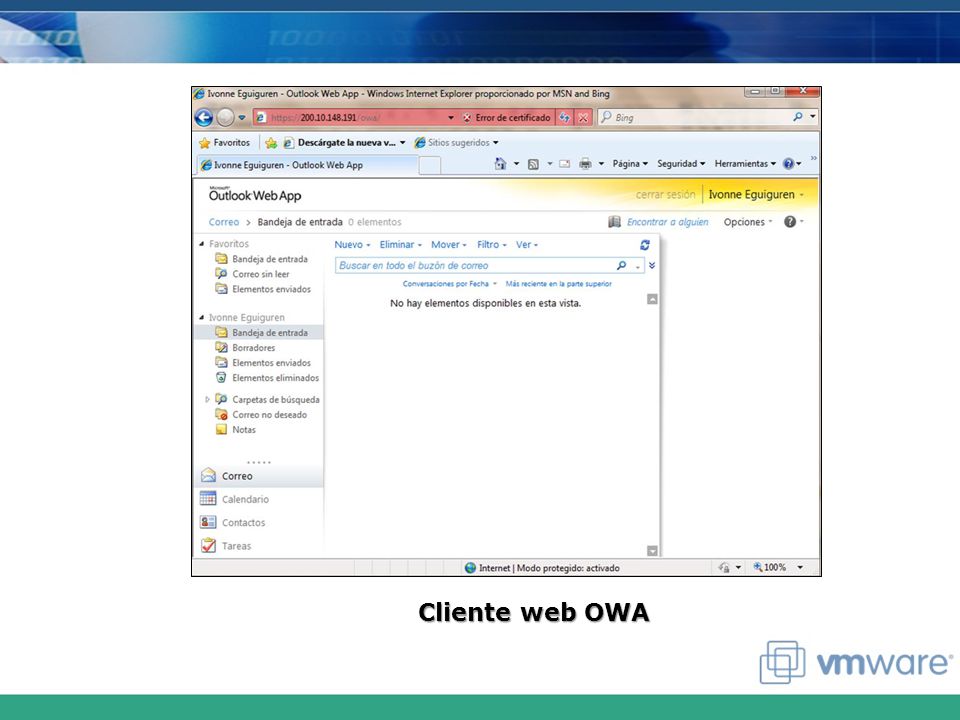Click the Print icon in command bar

(x=585, y=163)
